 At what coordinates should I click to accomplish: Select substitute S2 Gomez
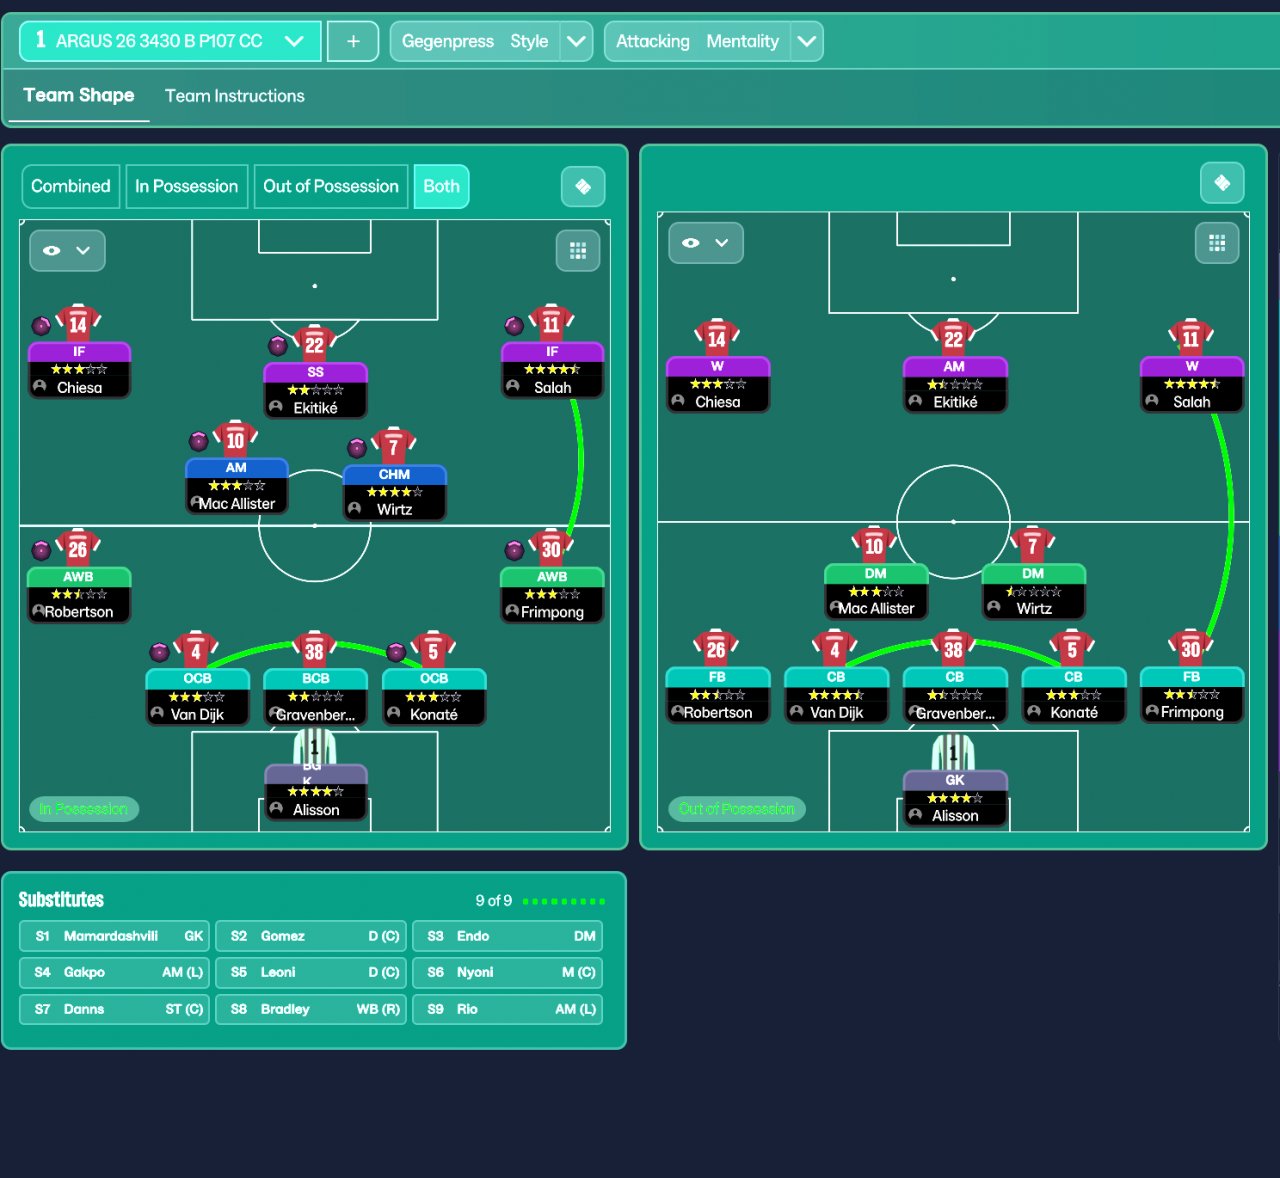click(311, 936)
